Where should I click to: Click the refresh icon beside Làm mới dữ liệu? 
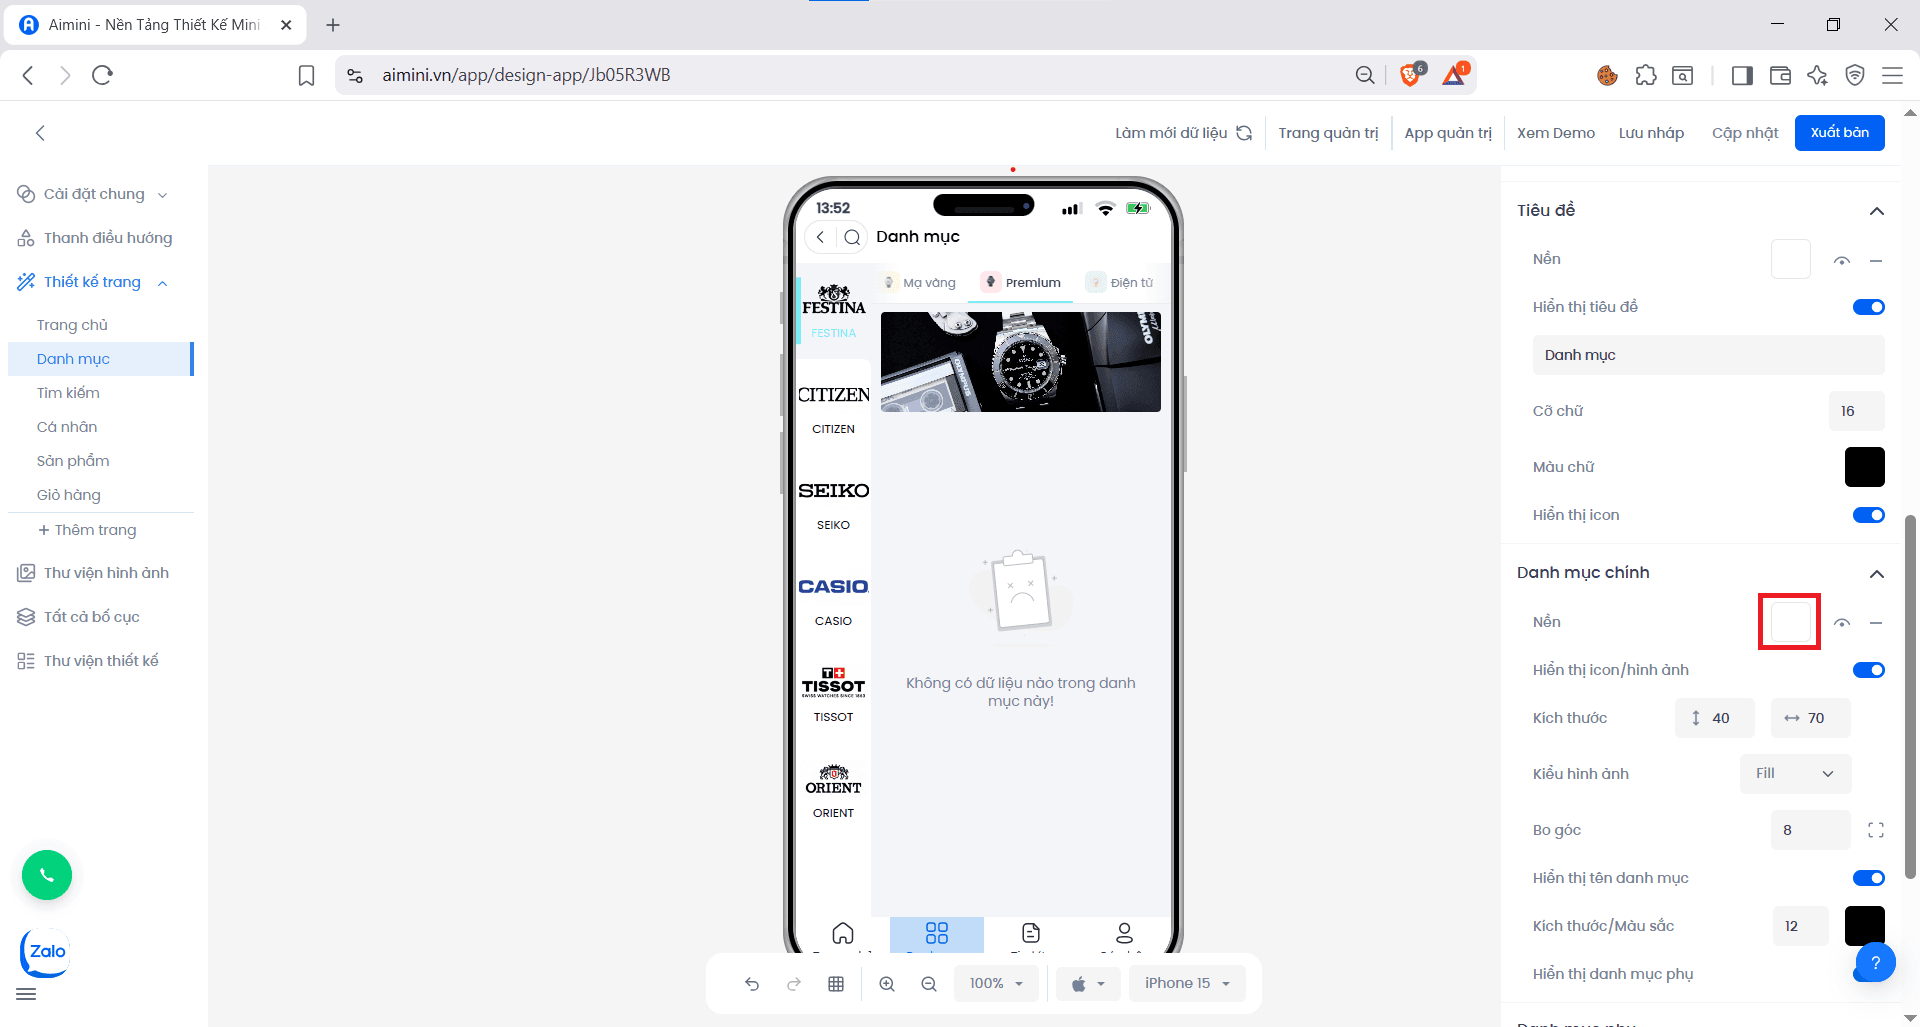(x=1244, y=133)
